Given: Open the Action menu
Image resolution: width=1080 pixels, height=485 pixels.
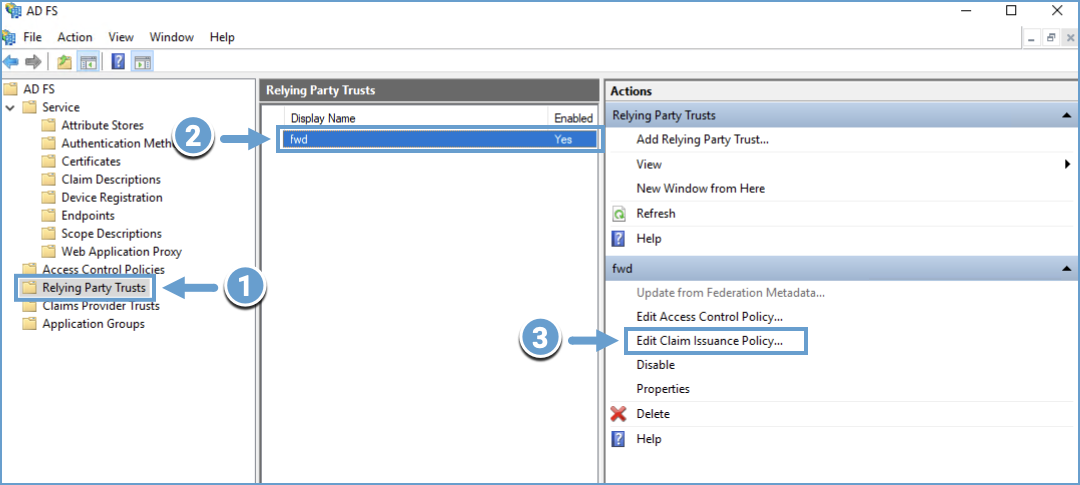Looking at the screenshot, I should (x=75, y=37).
